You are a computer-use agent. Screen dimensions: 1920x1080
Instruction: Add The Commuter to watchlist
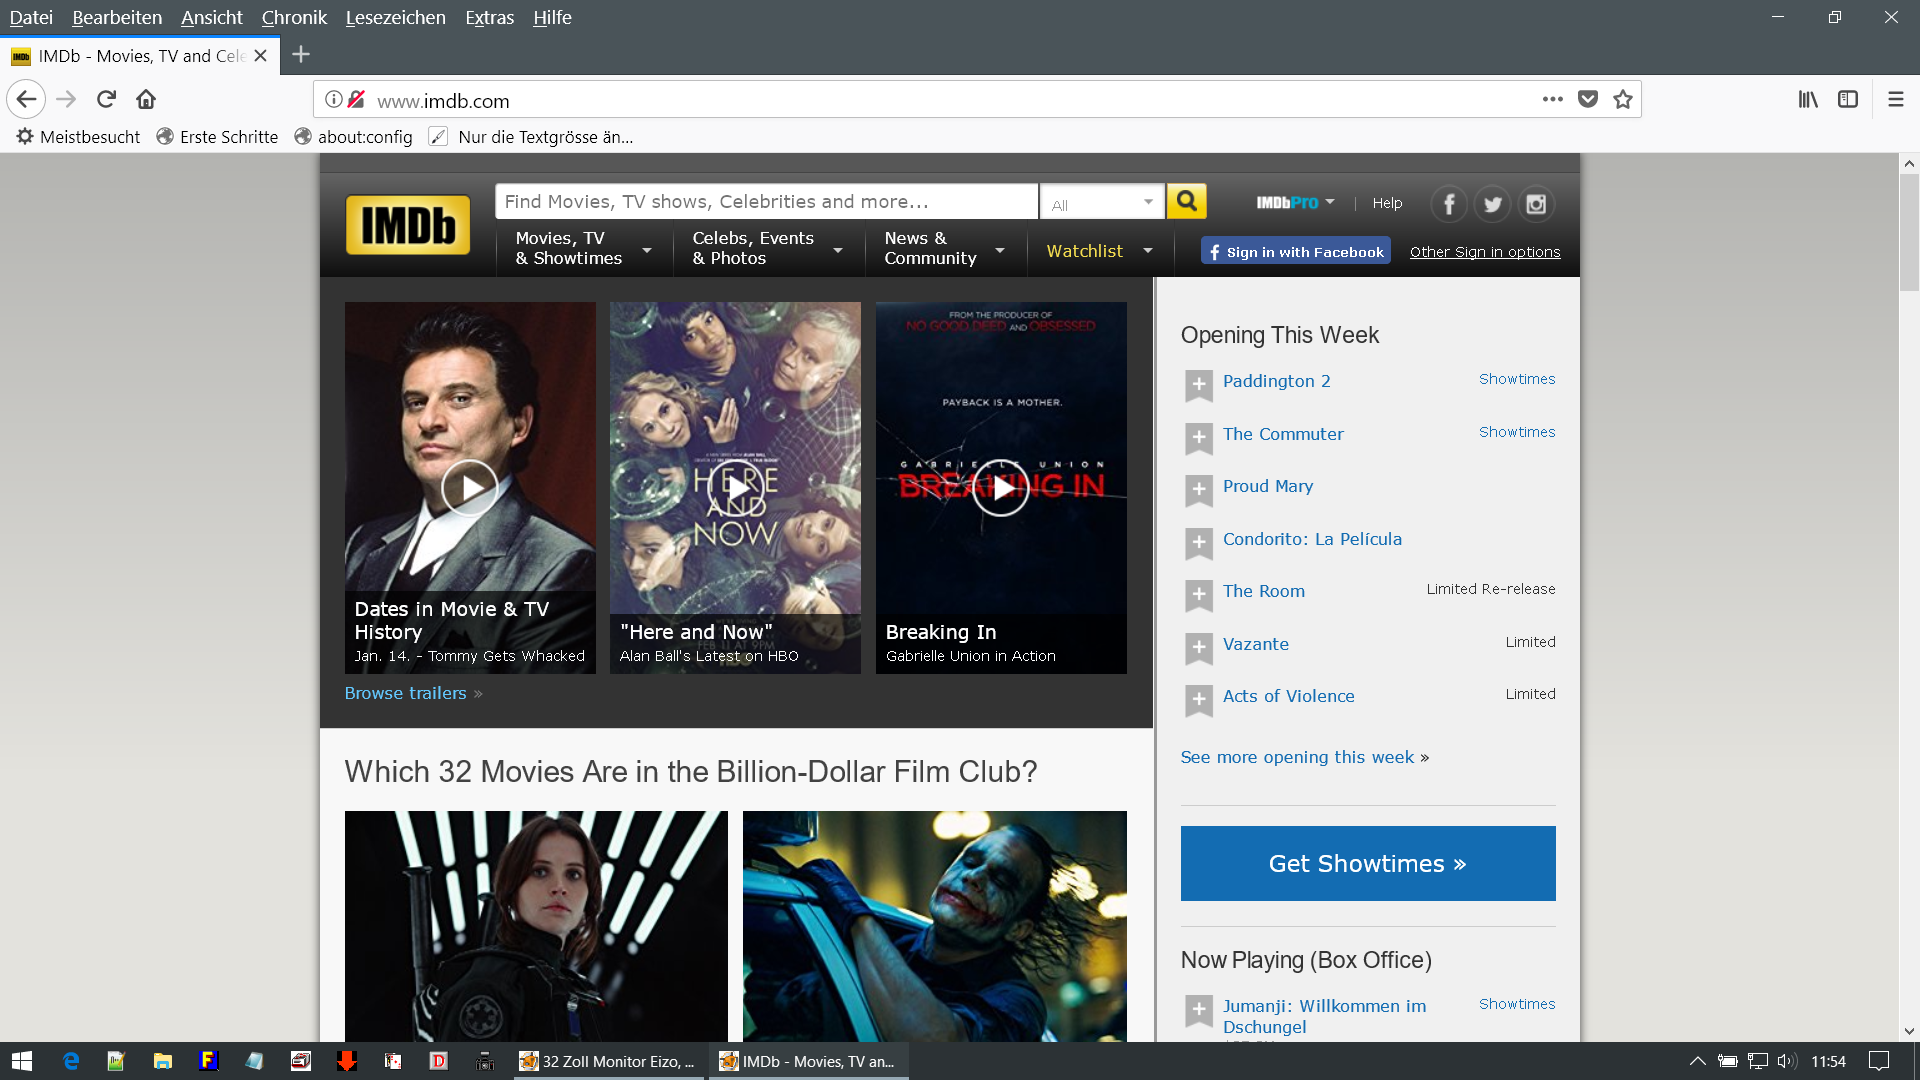(x=1198, y=437)
